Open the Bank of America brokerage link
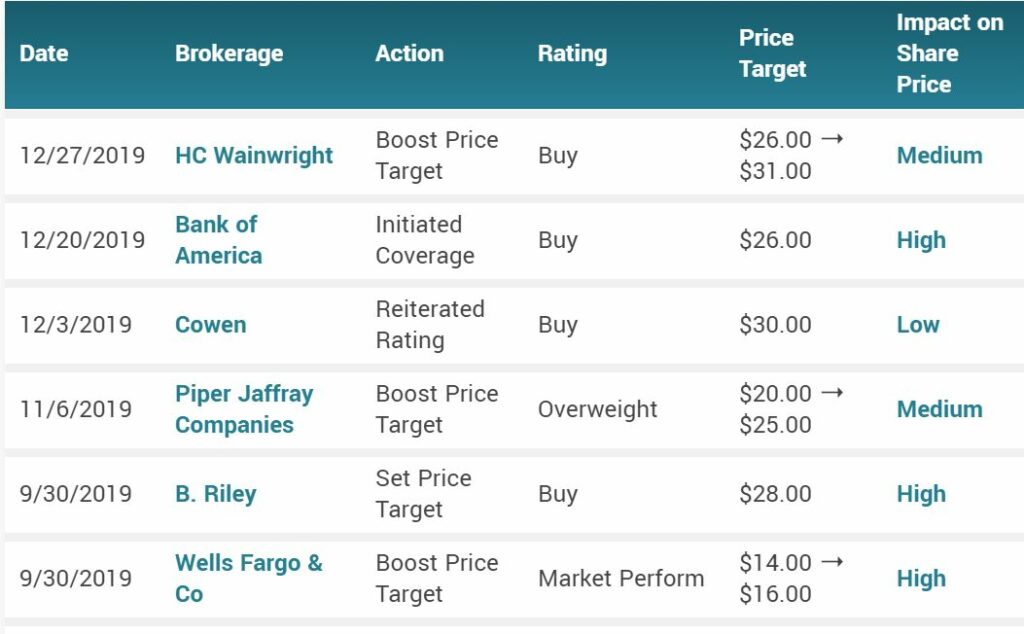The image size is (1024, 634). click(x=219, y=240)
